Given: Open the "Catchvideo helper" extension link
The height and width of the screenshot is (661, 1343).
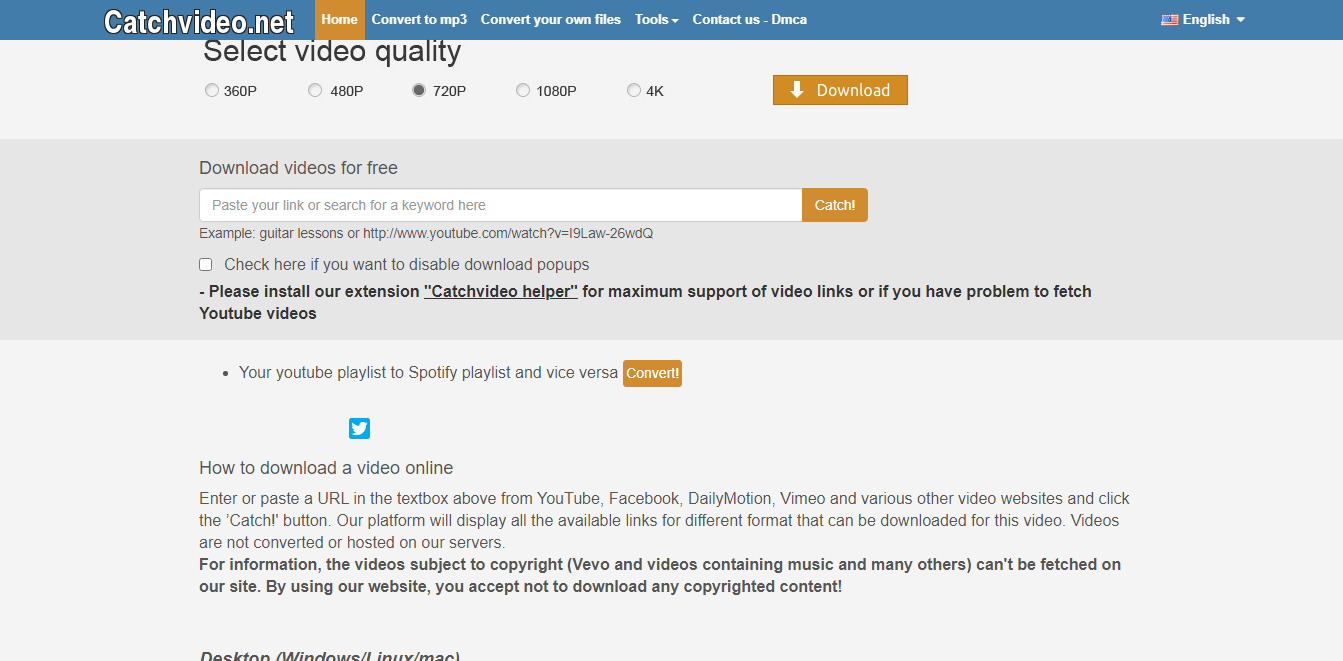Looking at the screenshot, I should 501,292.
